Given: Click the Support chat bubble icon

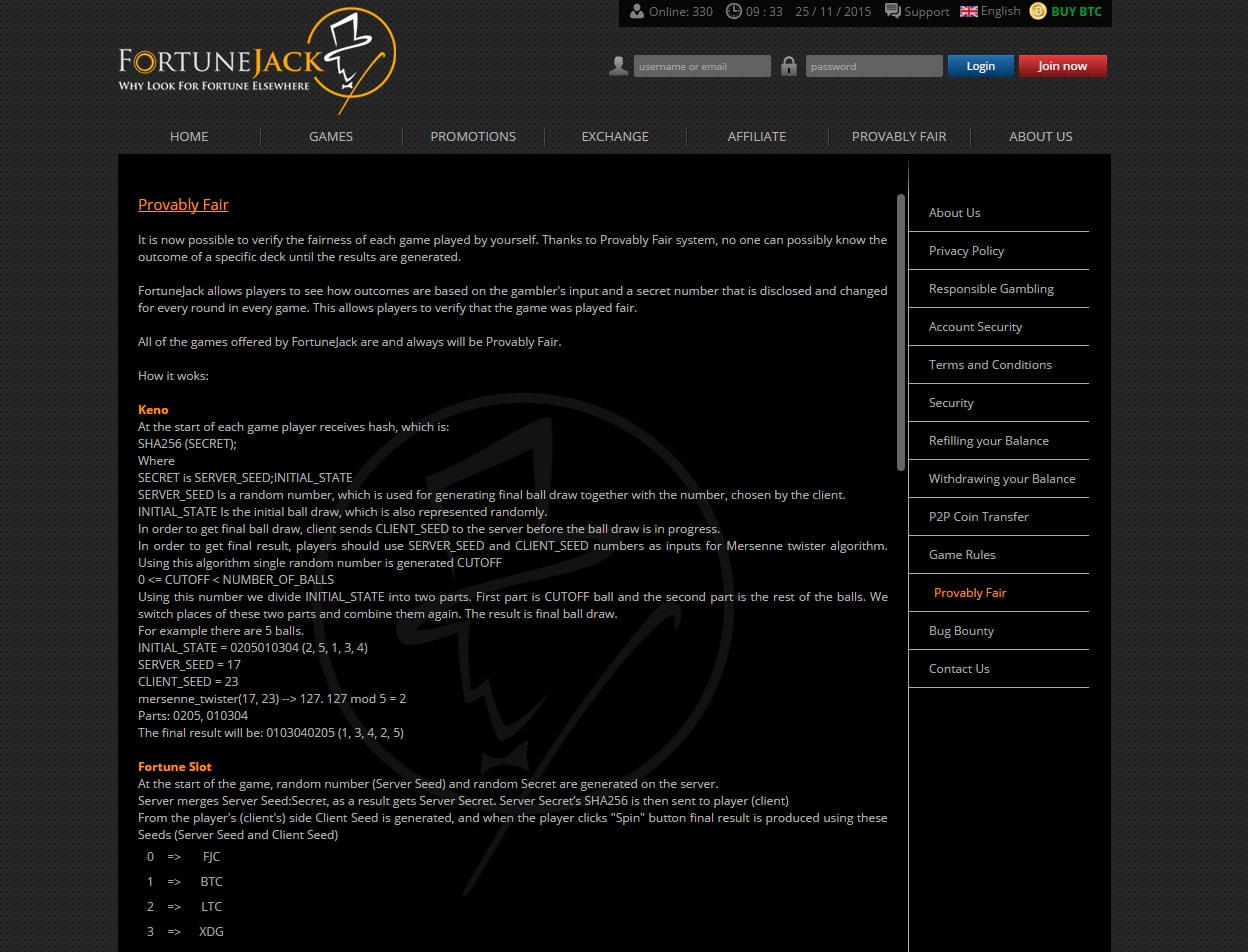Looking at the screenshot, I should tap(893, 12).
